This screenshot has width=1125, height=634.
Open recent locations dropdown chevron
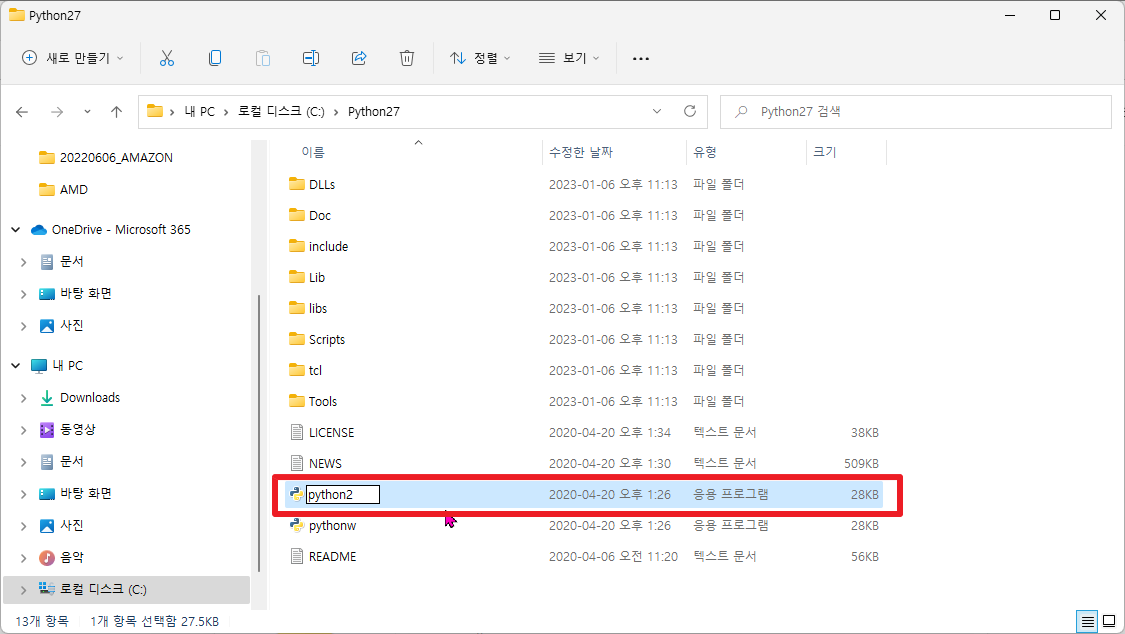tap(87, 112)
